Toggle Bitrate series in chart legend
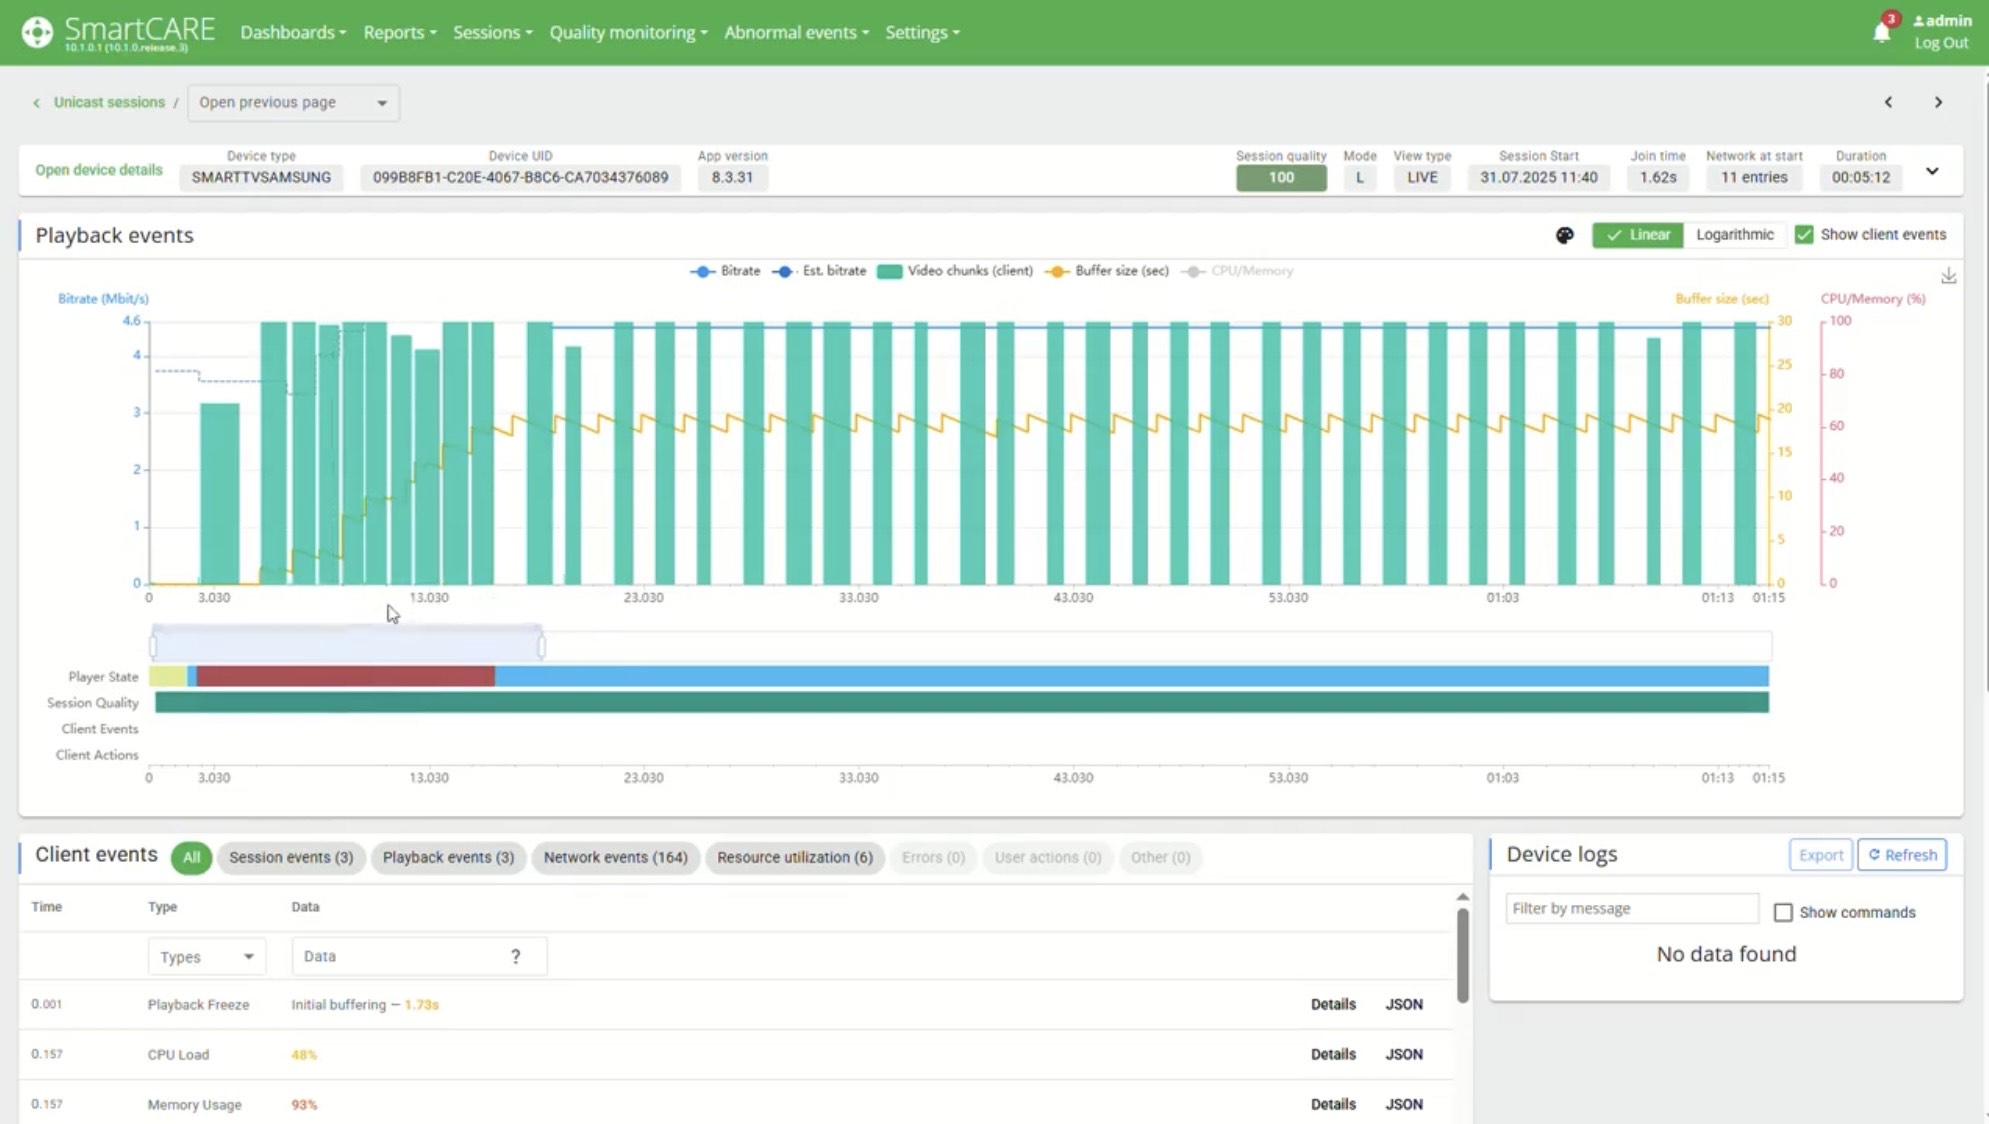This screenshot has height=1124, width=1989. pos(726,271)
